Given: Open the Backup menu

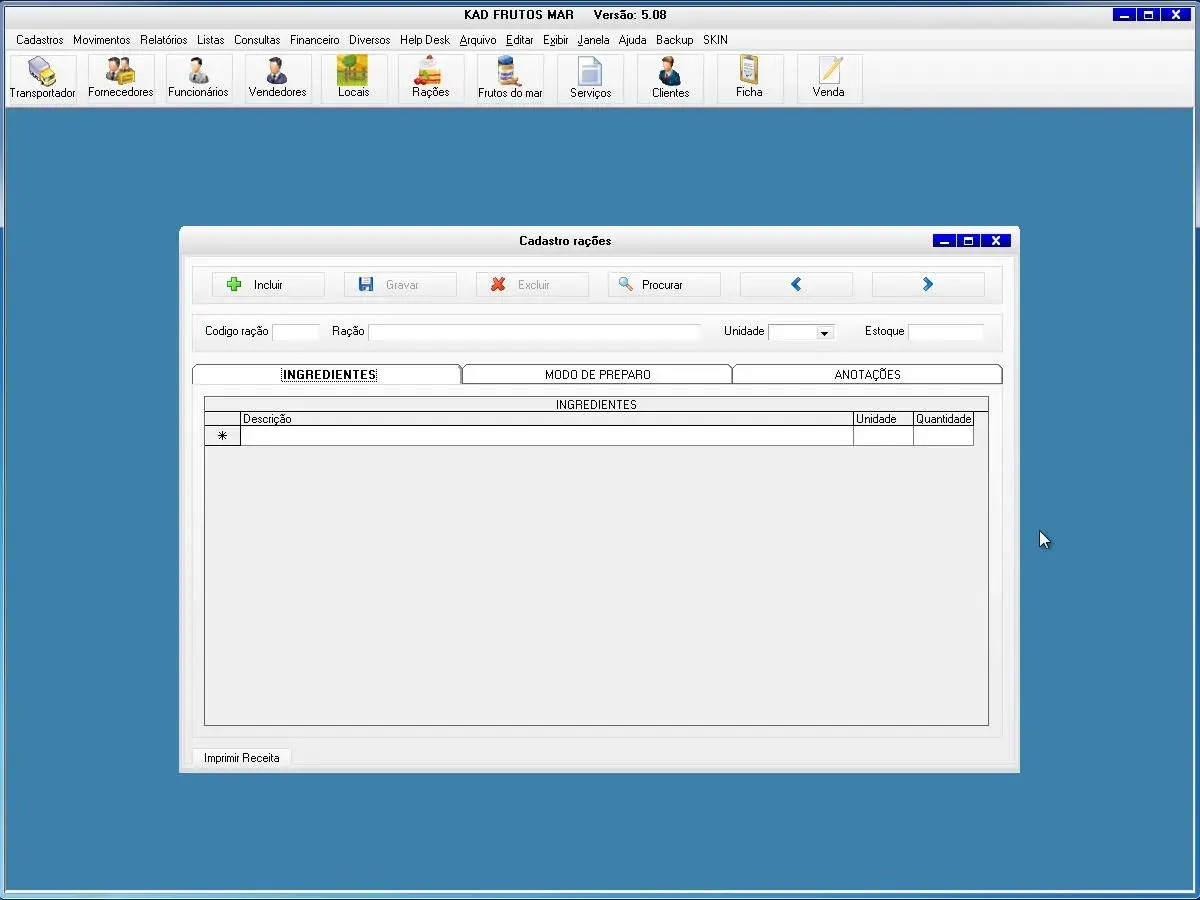Looking at the screenshot, I should pos(675,40).
